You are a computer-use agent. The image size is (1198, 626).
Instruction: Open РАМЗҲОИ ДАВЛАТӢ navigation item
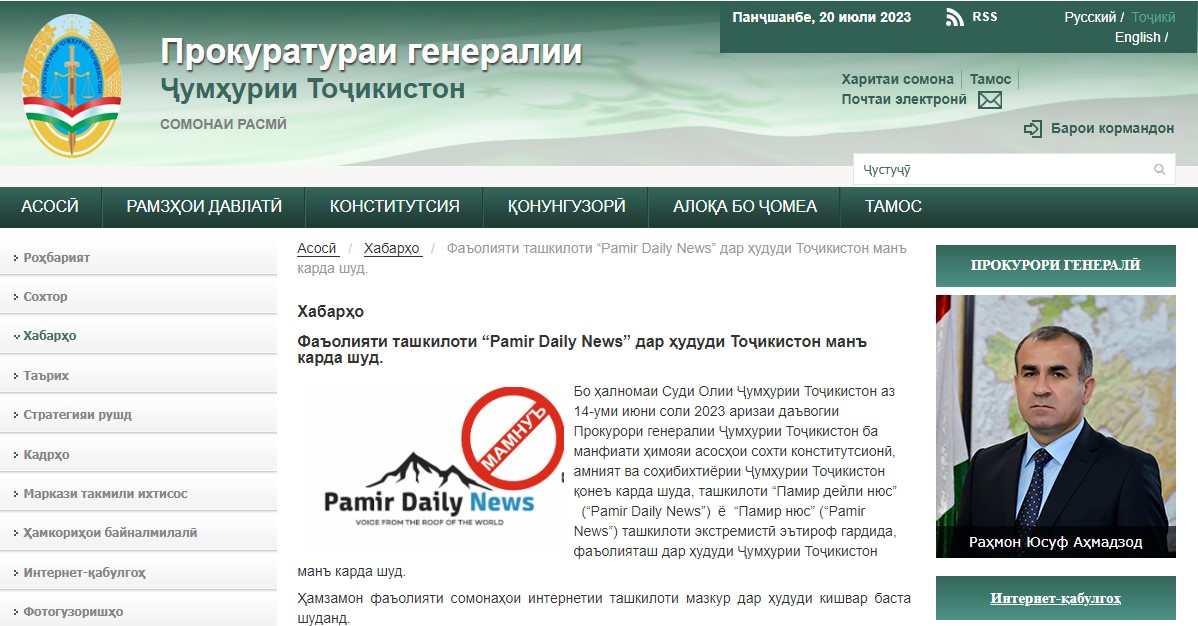pos(204,206)
